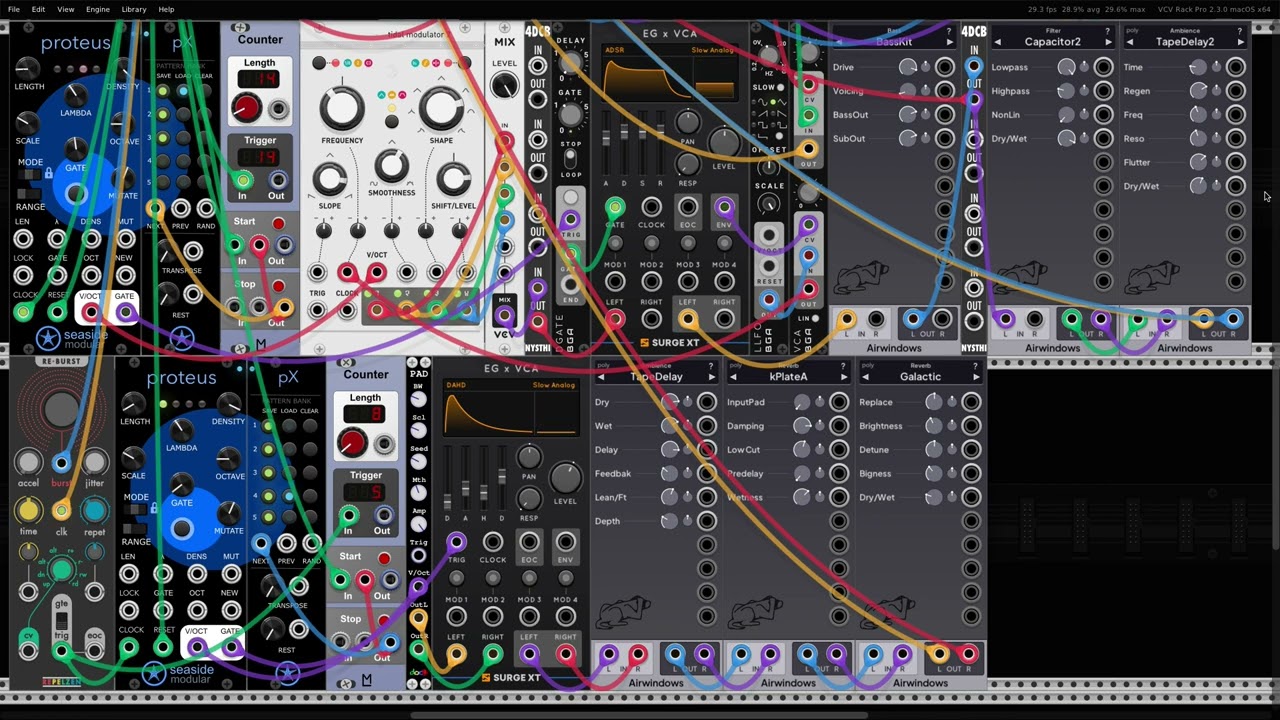Open the Edit menu

click(38, 9)
